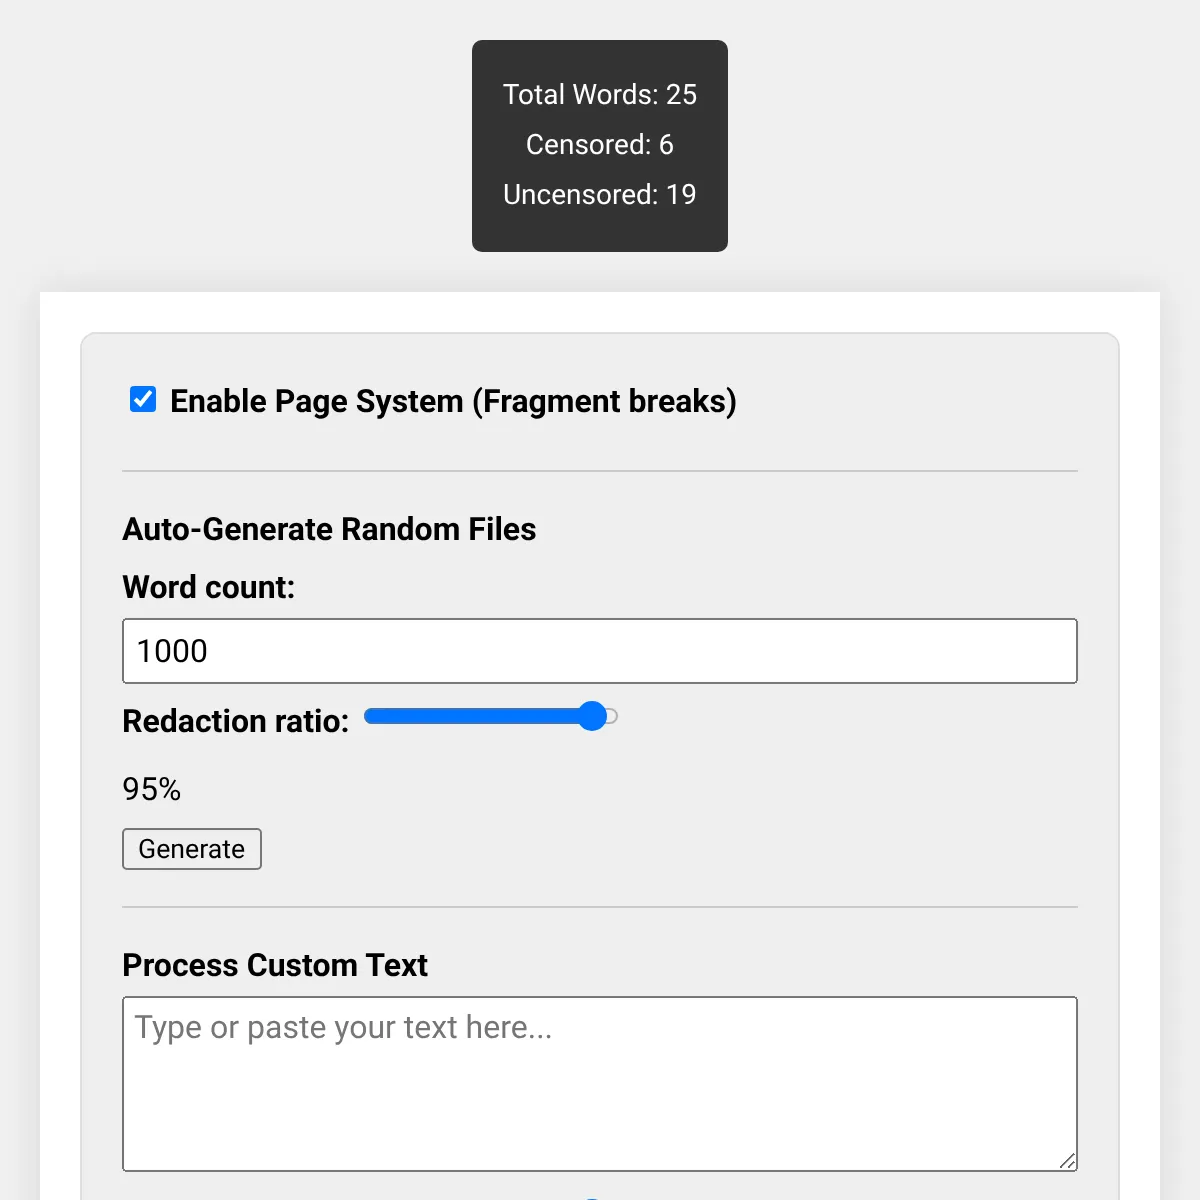Click the 95% ratio value text
The width and height of the screenshot is (1200, 1200).
coord(152,789)
